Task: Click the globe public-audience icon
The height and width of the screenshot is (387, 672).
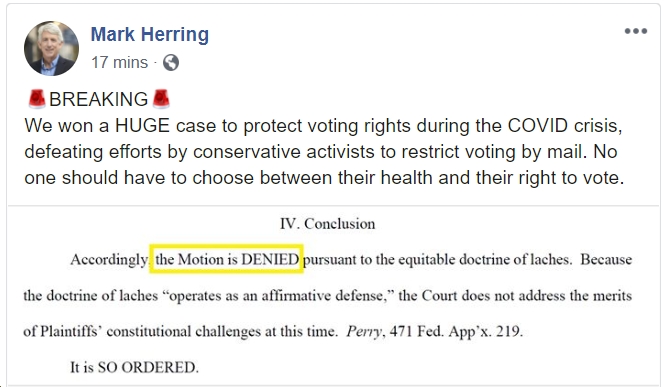Action: point(171,63)
